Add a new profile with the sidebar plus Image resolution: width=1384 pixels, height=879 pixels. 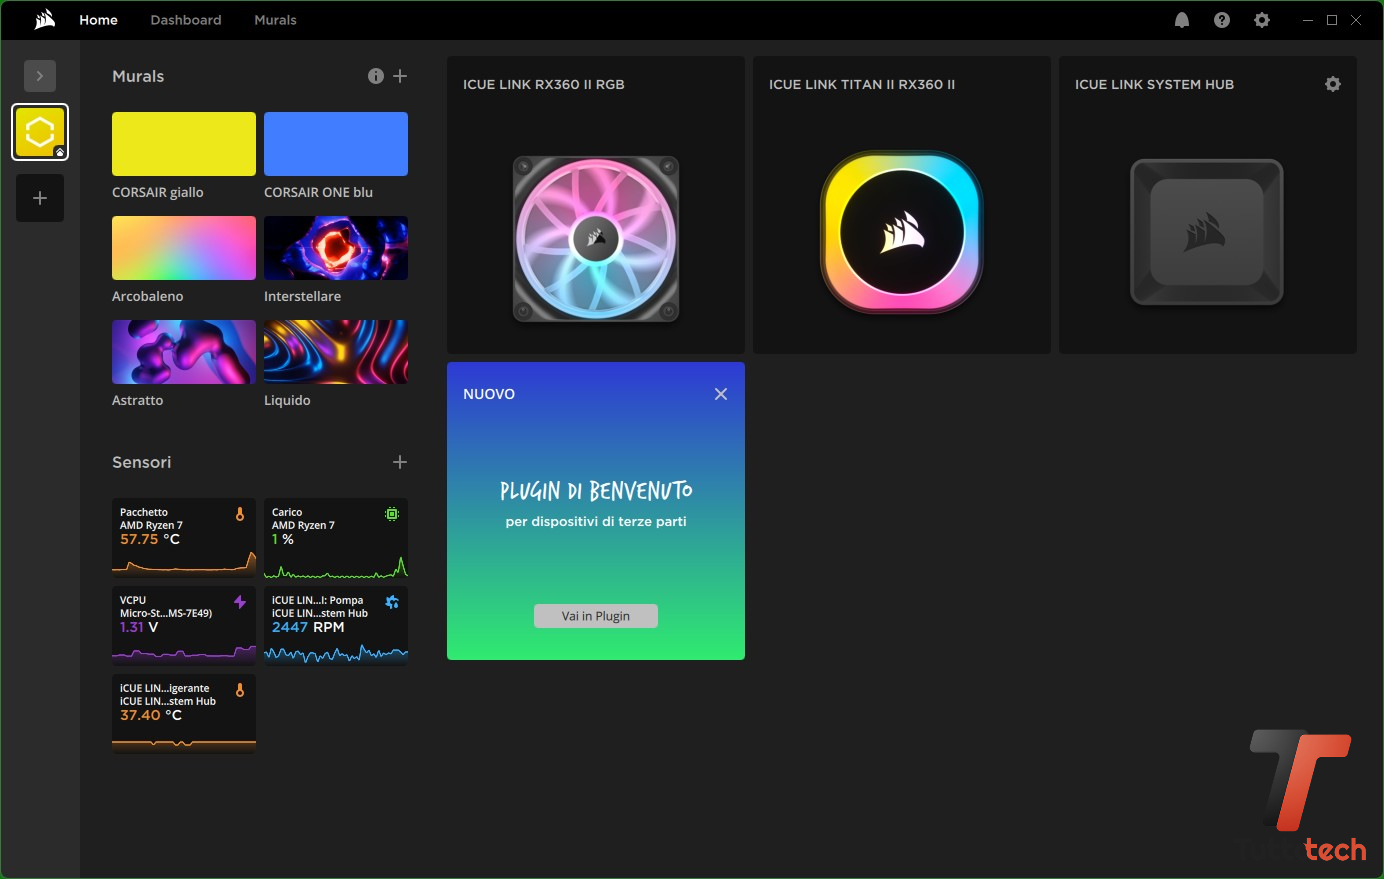40,198
